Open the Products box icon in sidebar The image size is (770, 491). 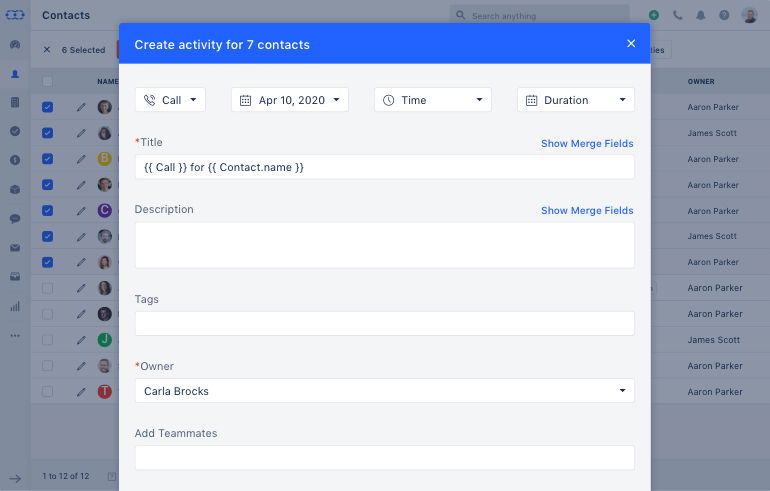(15, 190)
